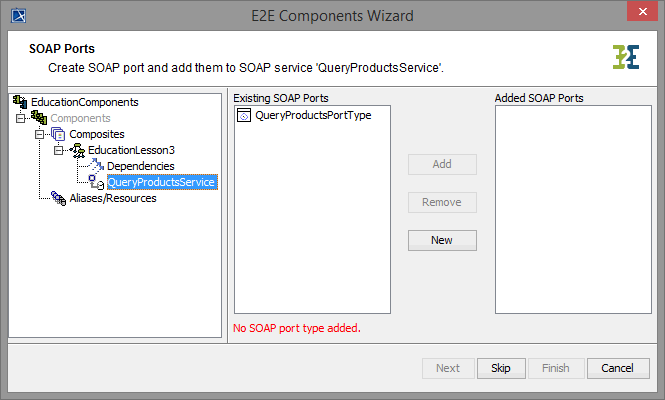The image size is (665, 400).
Task: Select the Aliases/Resources tree item label
Action: pyautogui.click(x=113, y=198)
